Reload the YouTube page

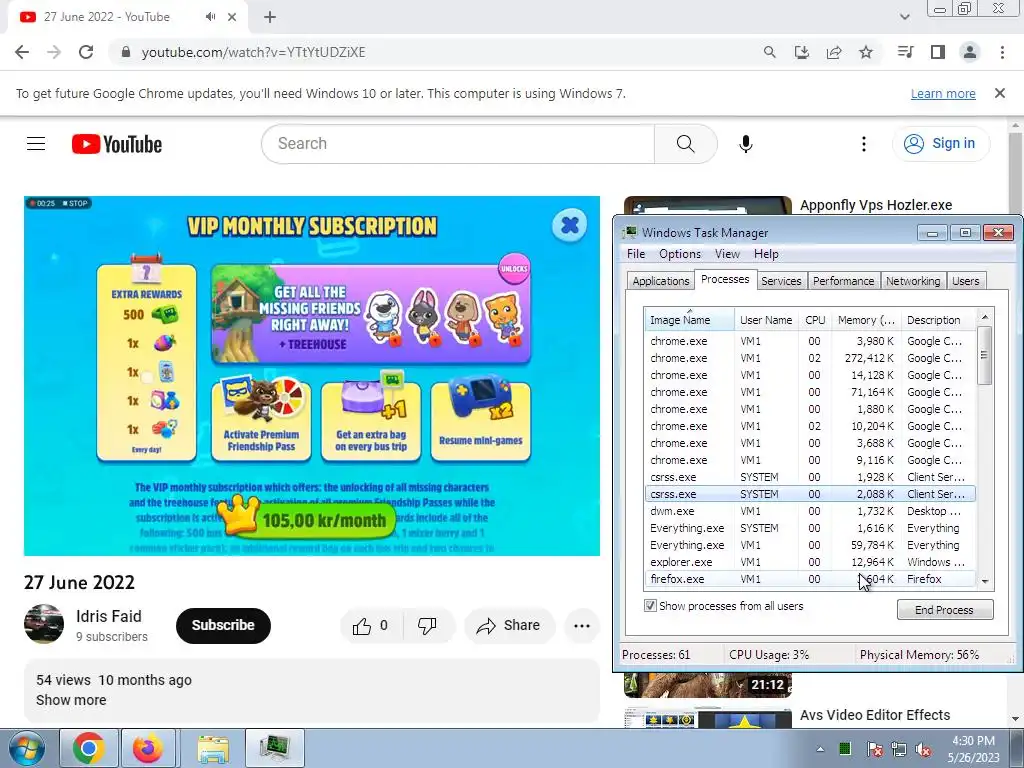point(86,52)
